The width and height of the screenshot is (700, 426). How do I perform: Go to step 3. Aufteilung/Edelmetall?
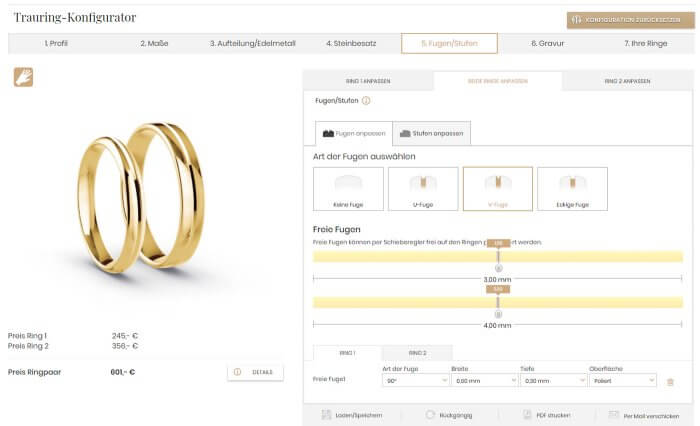pos(253,43)
